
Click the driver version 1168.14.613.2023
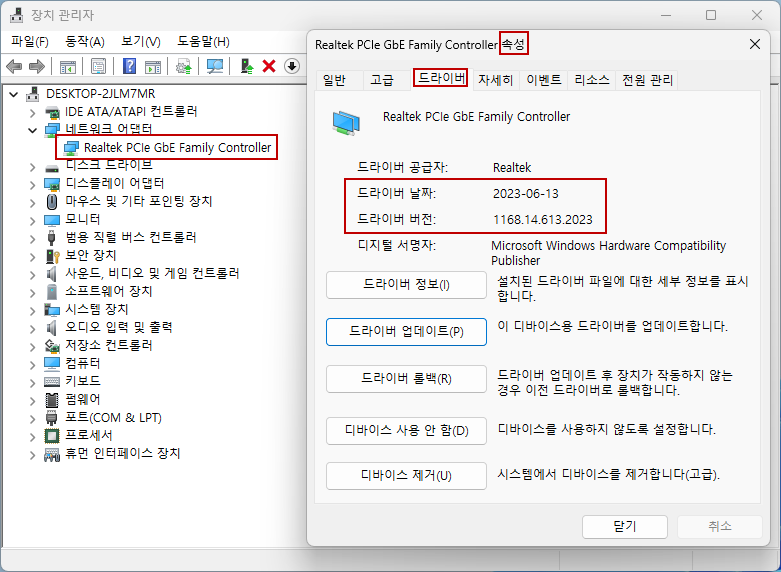tap(542, 220)
